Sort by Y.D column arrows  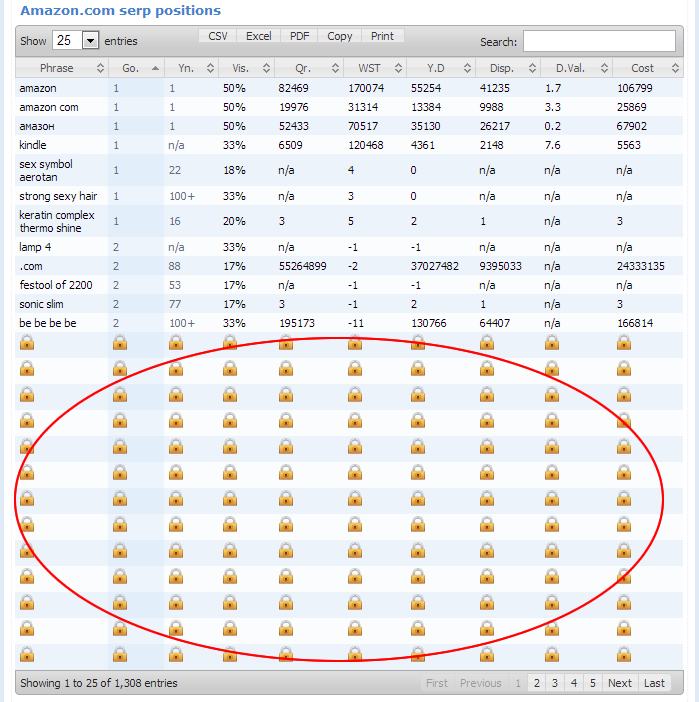coord(467,68)
